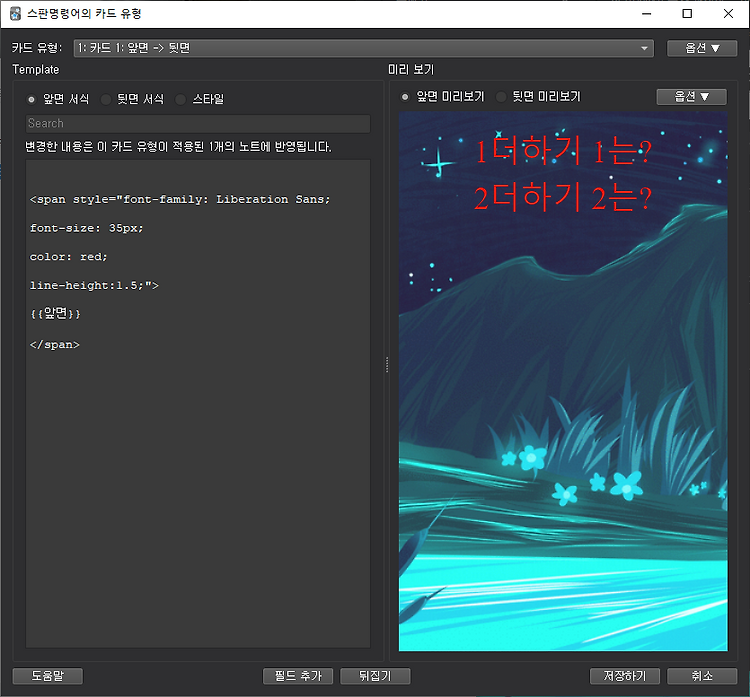Click the 저장하기 button
This screenshot has height=697, width=750.
625,675
